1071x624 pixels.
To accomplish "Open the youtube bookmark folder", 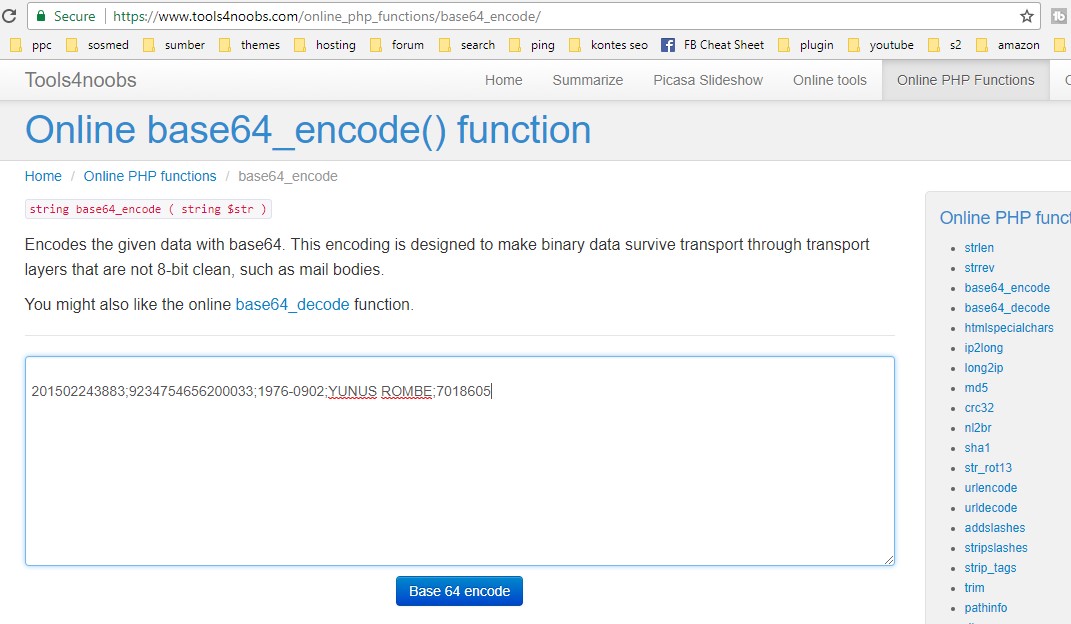I will (880, 45).
